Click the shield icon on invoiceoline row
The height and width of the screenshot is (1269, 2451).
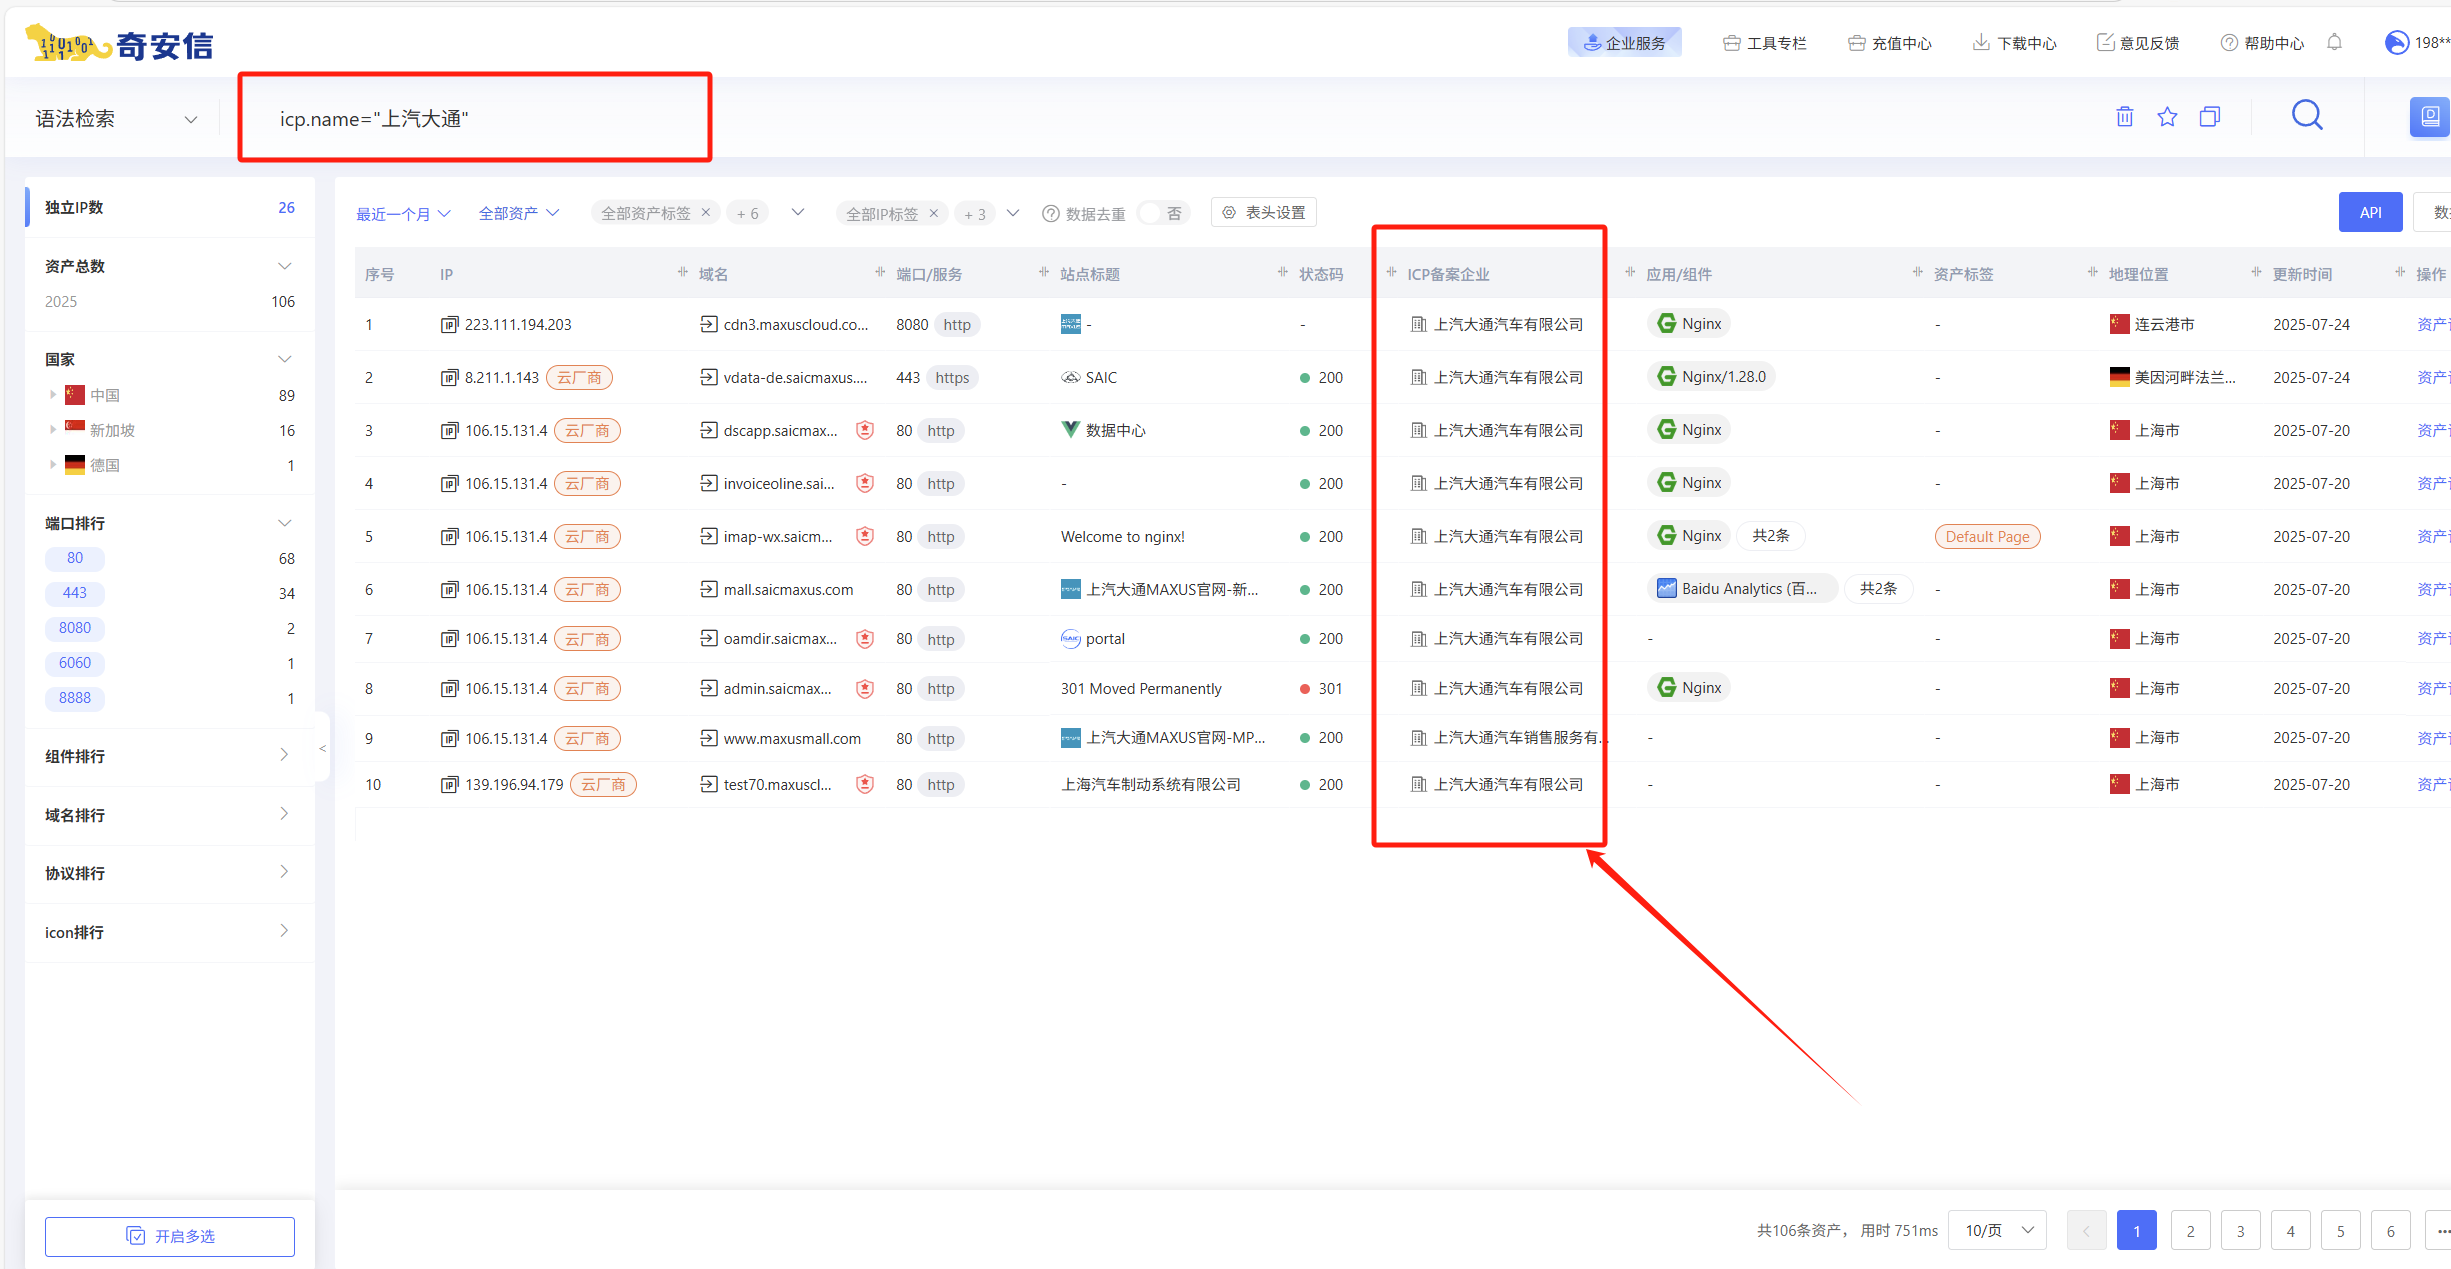[865, 483]
